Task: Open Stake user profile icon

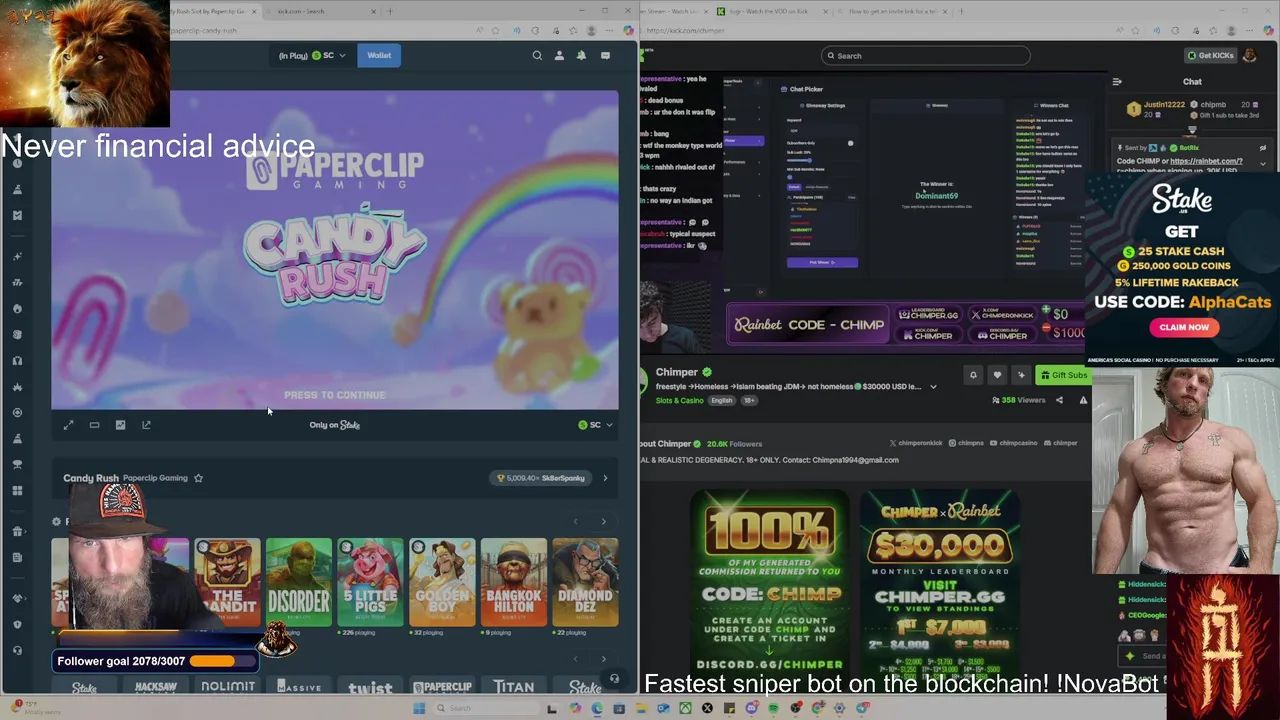Action: pos(559,55)
